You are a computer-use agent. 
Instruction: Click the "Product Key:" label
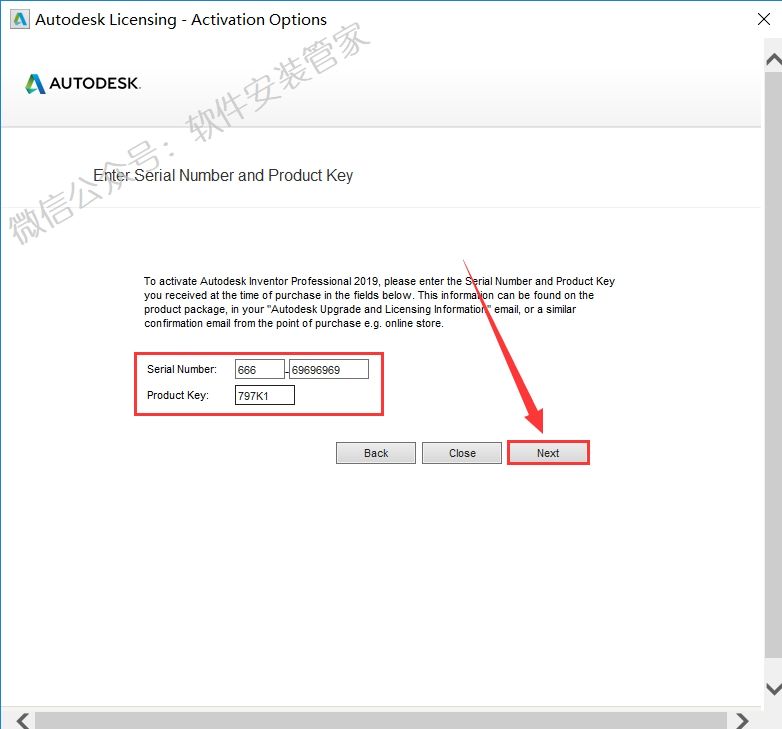[x=177, y=396]
